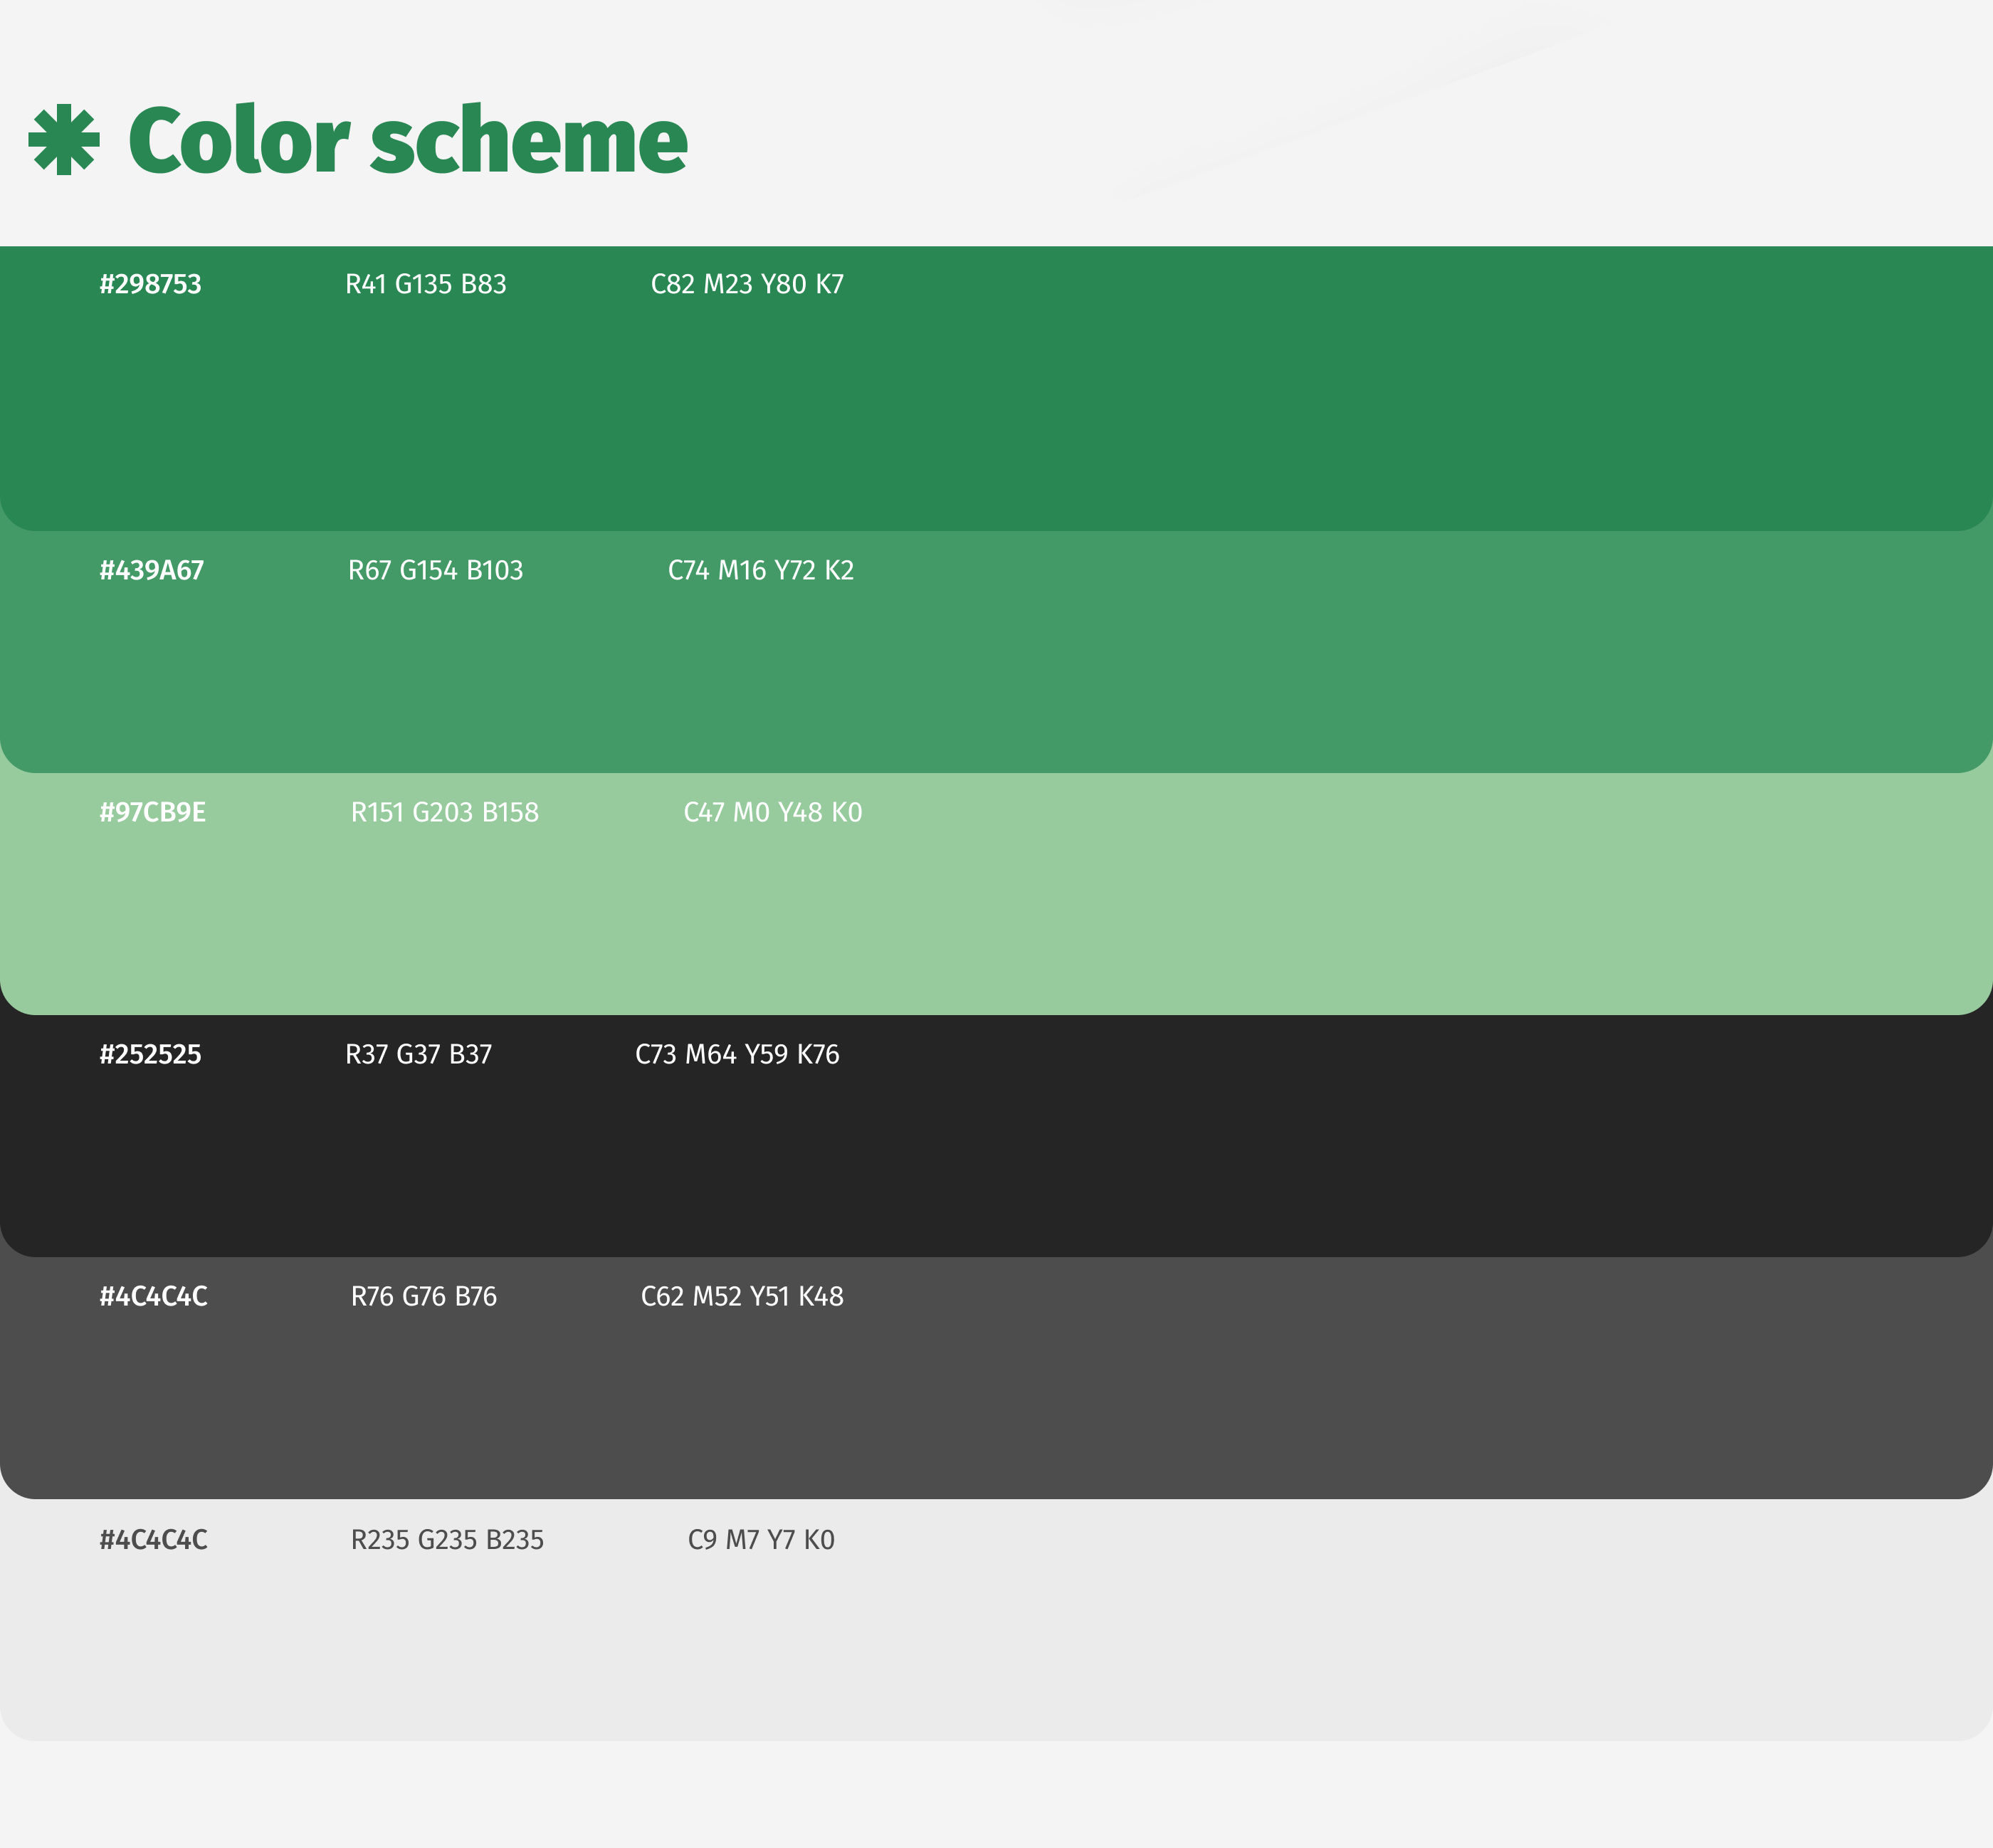The image size is (1993, 1848).
Task: Click R41 G135 B83 text
Action: click(425, 285)
